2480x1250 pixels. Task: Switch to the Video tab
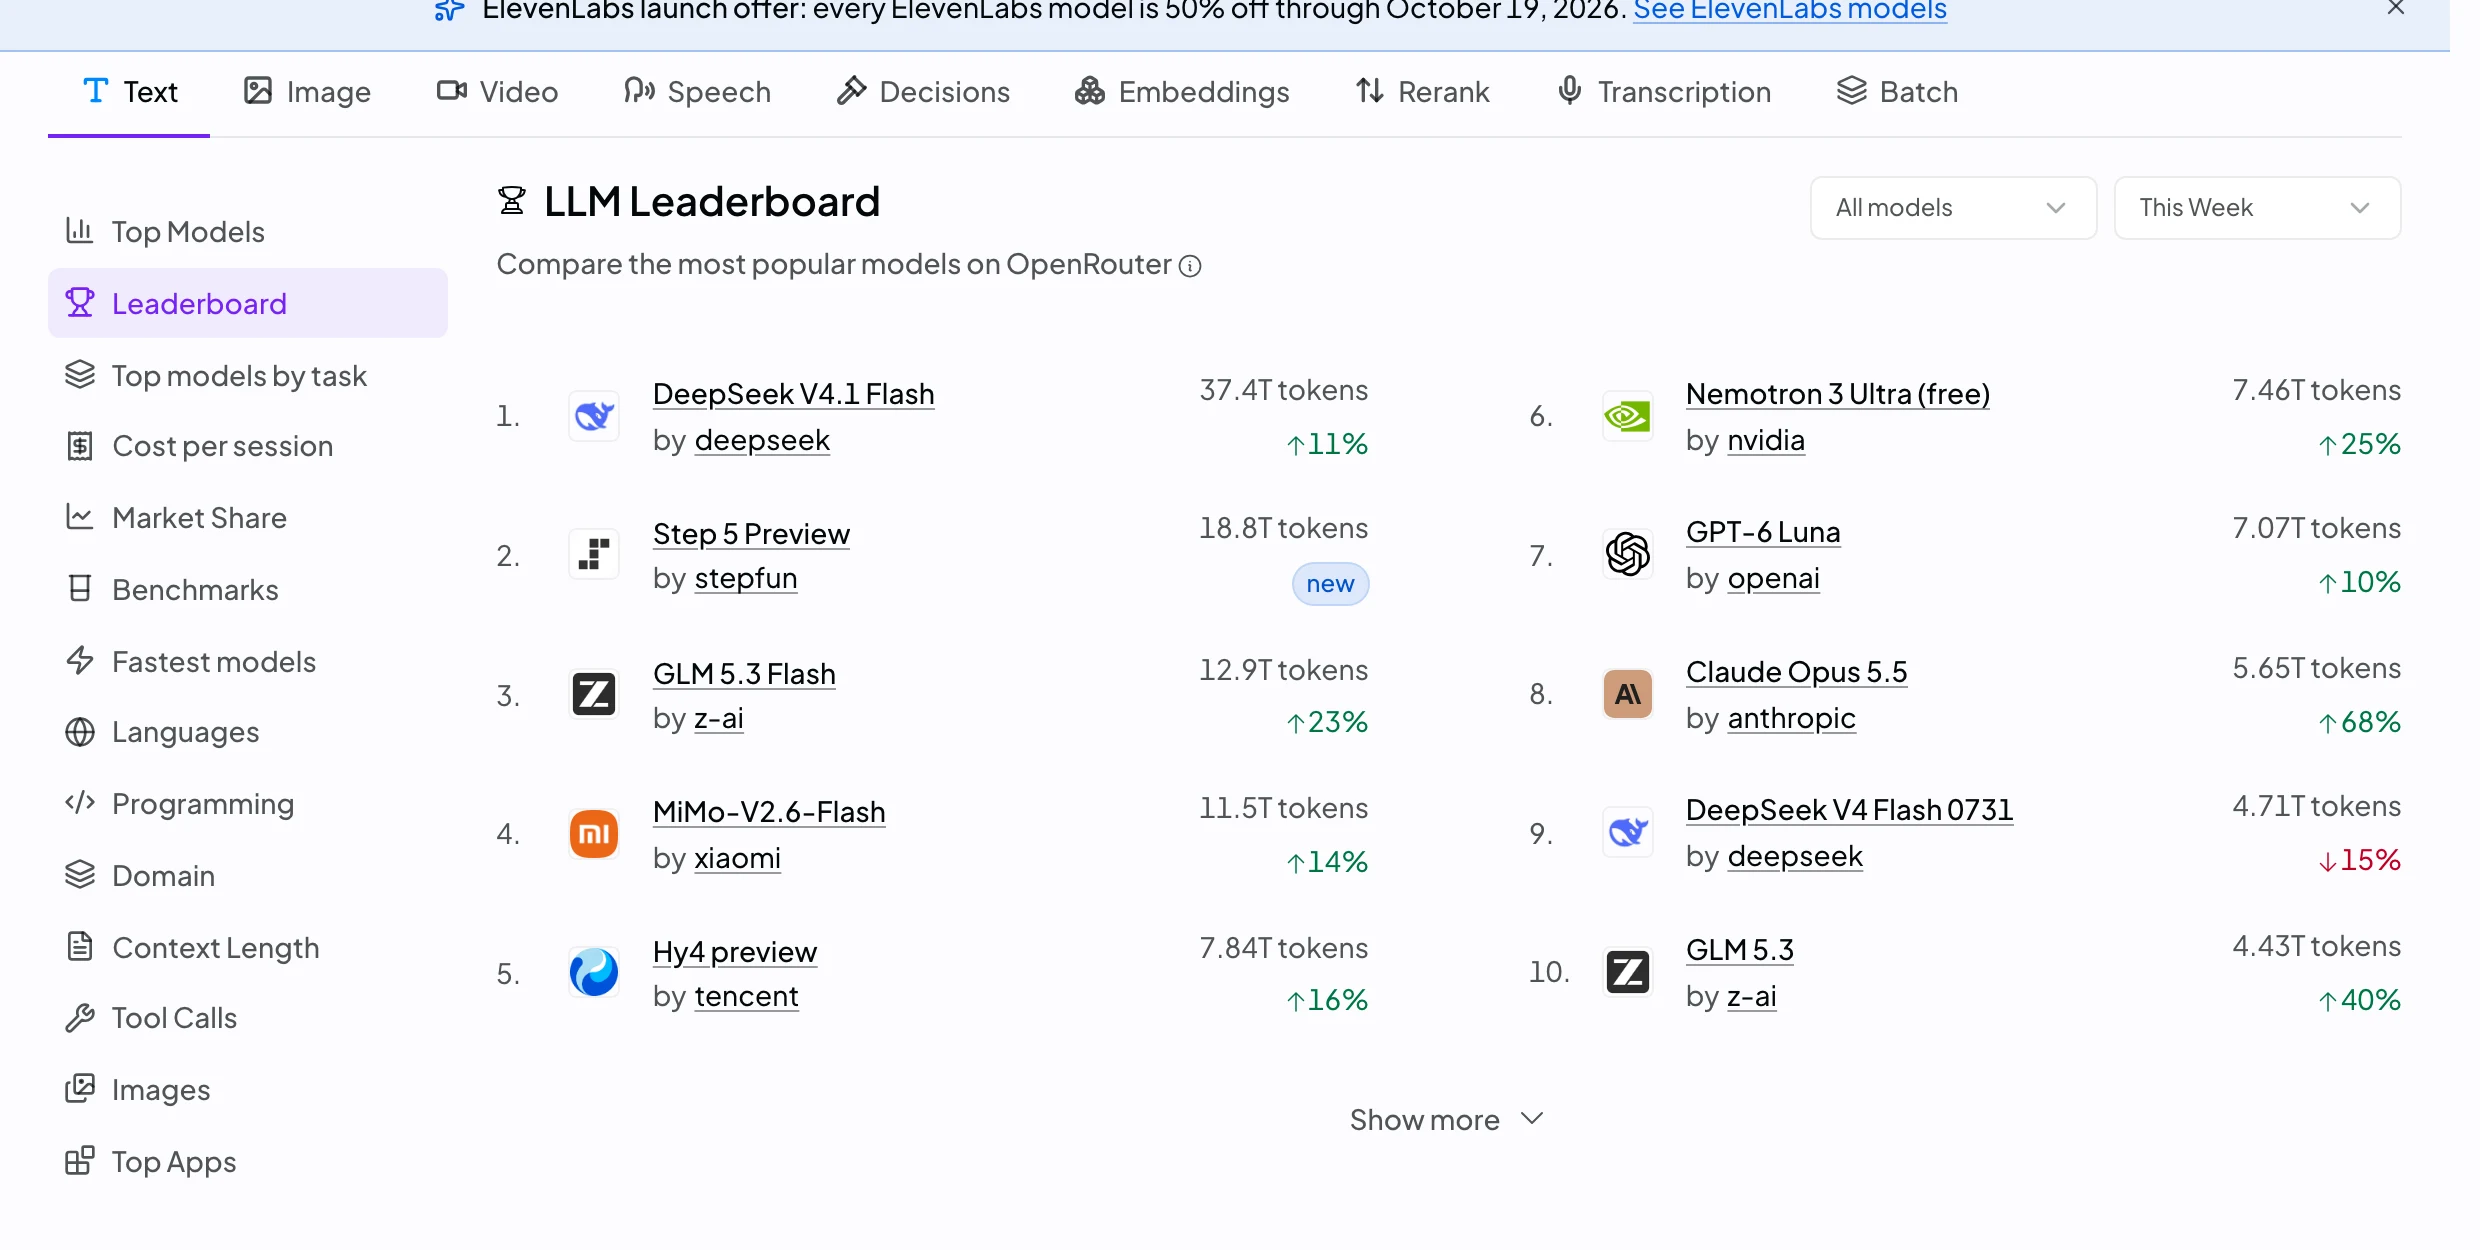[497, 92]
